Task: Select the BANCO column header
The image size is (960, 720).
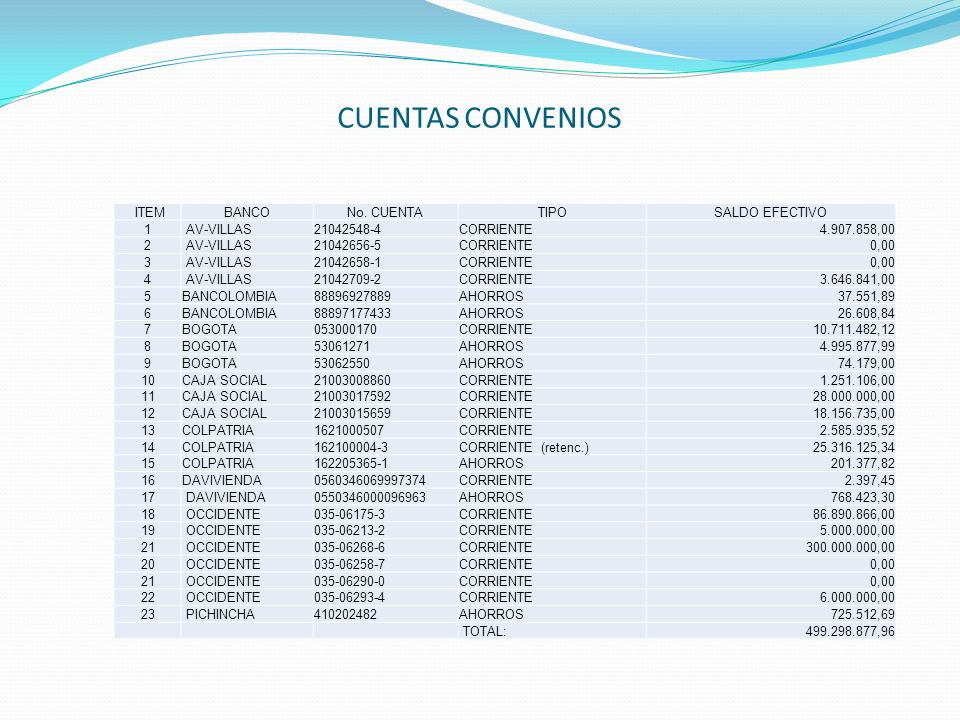Action: (246, 212)
